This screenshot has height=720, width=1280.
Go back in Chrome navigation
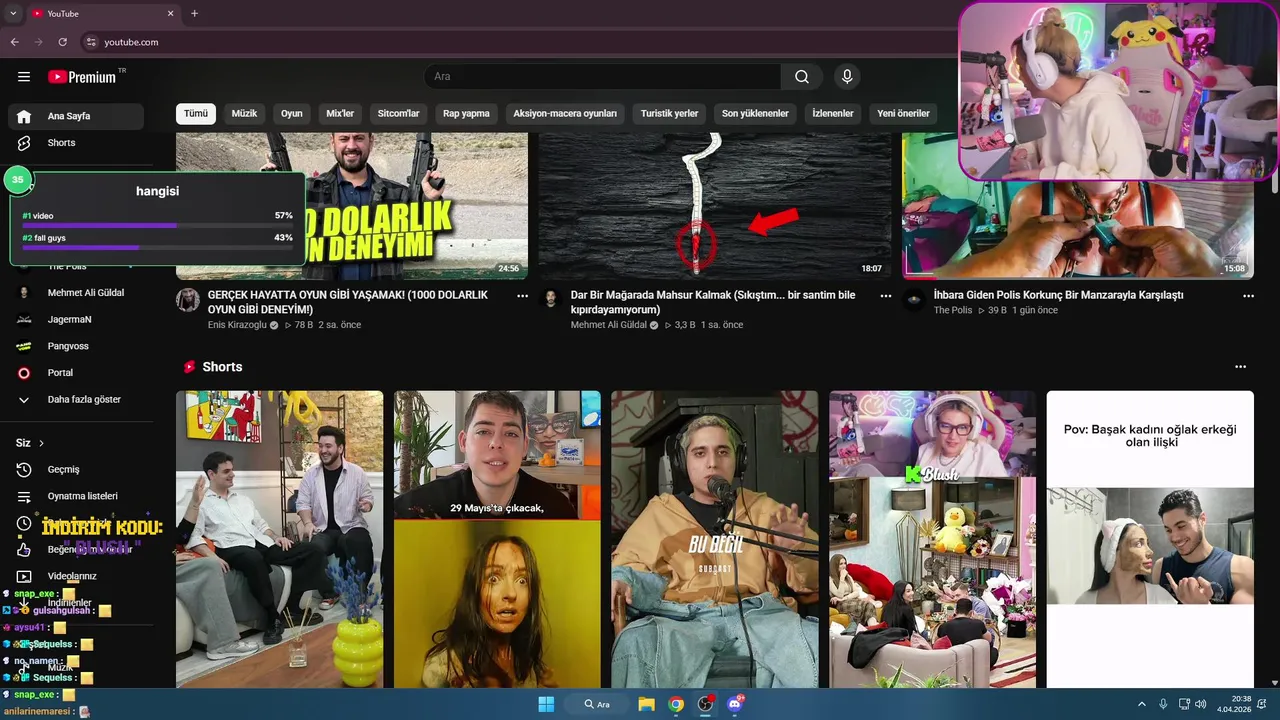click(x=14, y=42)
